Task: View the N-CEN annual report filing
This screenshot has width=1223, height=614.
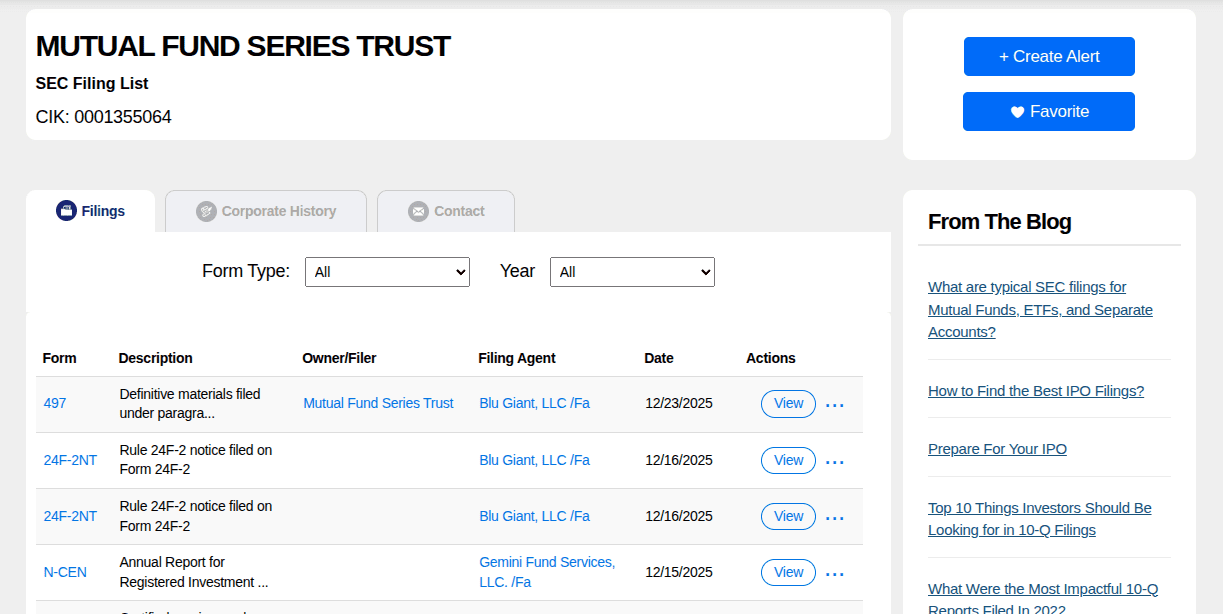Action: click(788, 572)
